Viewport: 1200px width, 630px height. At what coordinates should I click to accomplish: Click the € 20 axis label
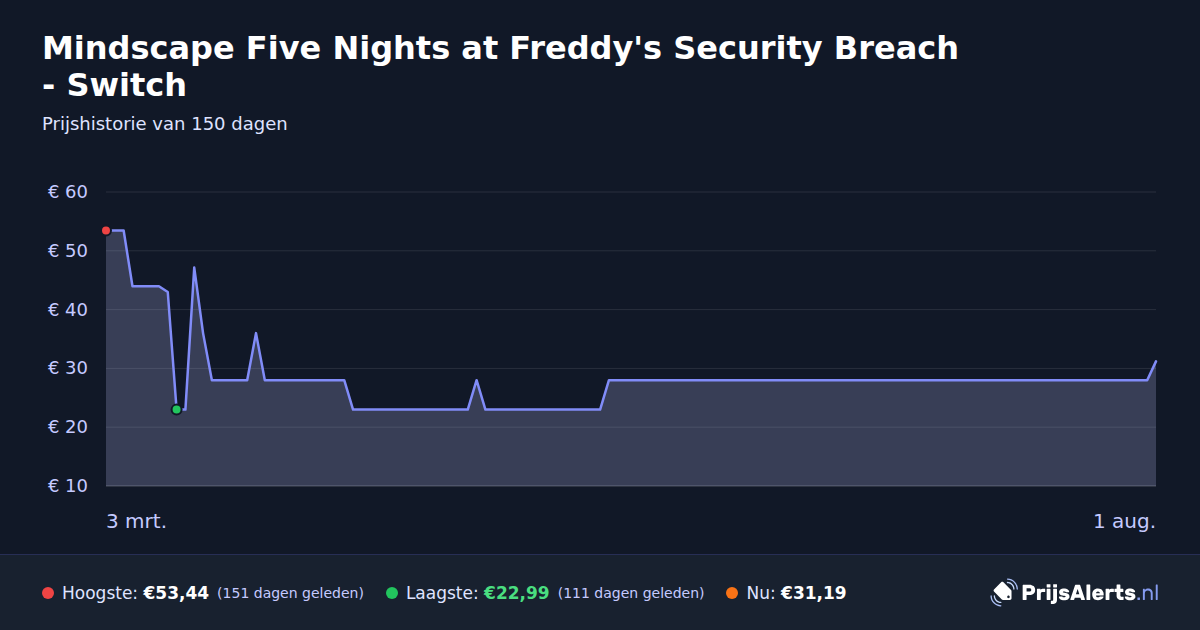tap(68, 427)
